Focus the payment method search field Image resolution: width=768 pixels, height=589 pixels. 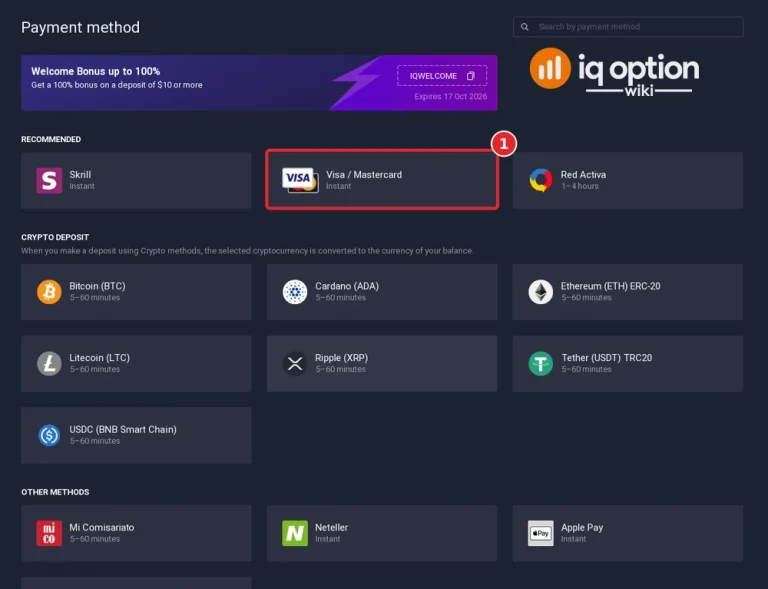628,27
